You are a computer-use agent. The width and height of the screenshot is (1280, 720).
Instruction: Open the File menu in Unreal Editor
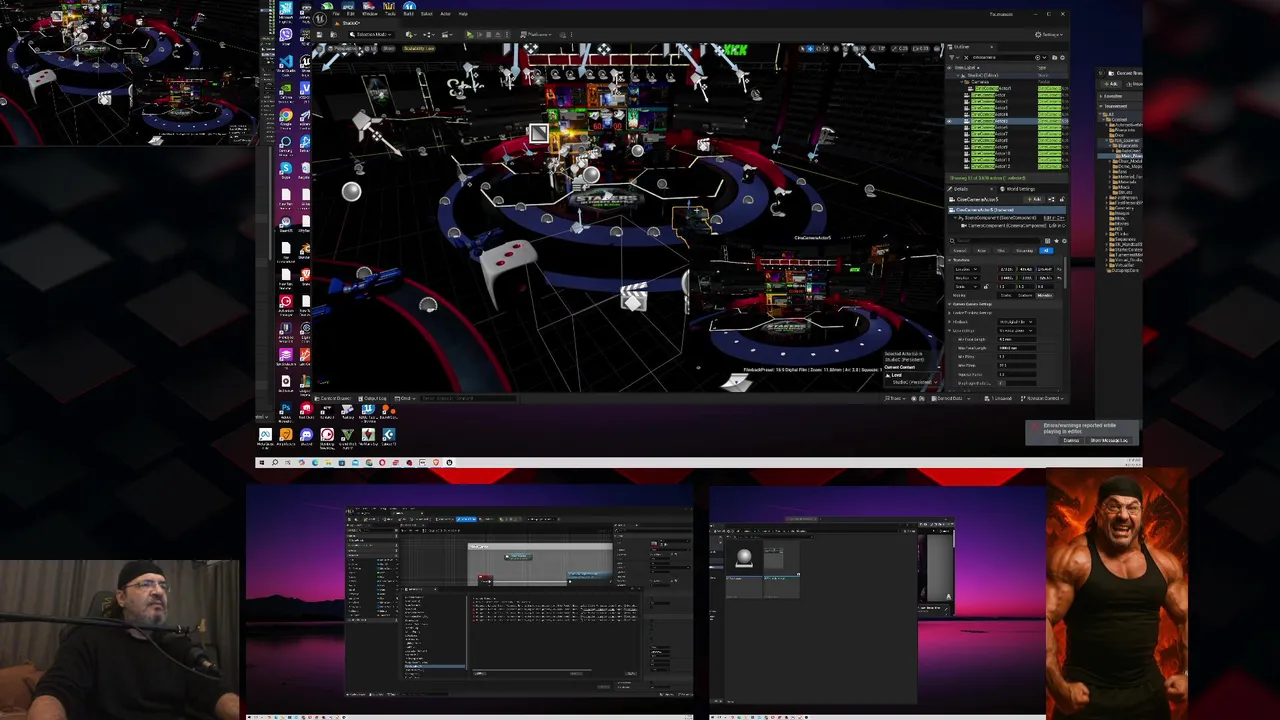336,14
